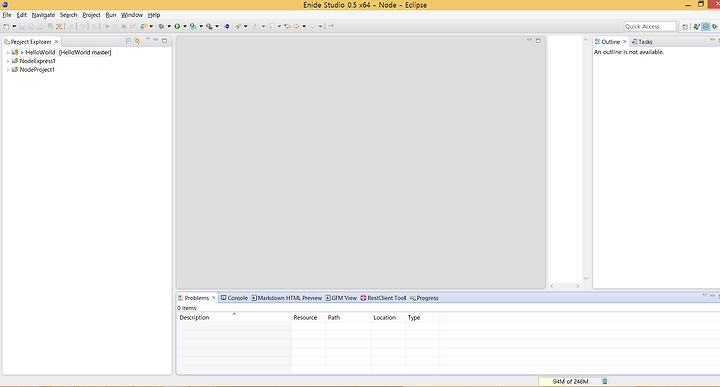Select the highlighted Node perspective icon
This screenshot has height=387, width=720.
click(x=706, y=27)
